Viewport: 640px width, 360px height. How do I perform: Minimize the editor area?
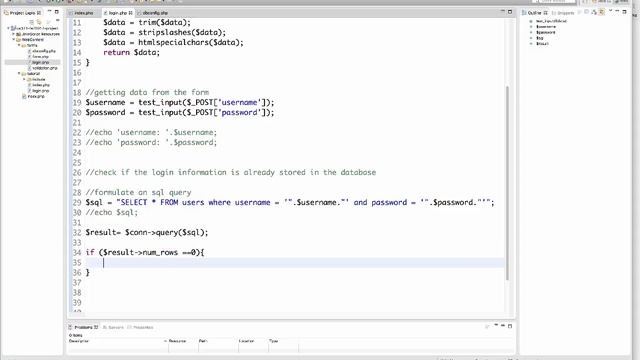502,12
